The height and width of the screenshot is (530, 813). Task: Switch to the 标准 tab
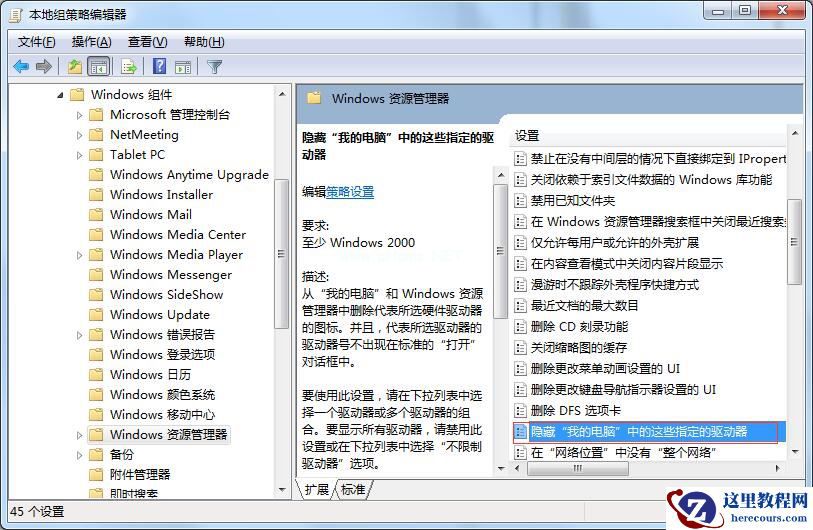[x=353, y=489]
